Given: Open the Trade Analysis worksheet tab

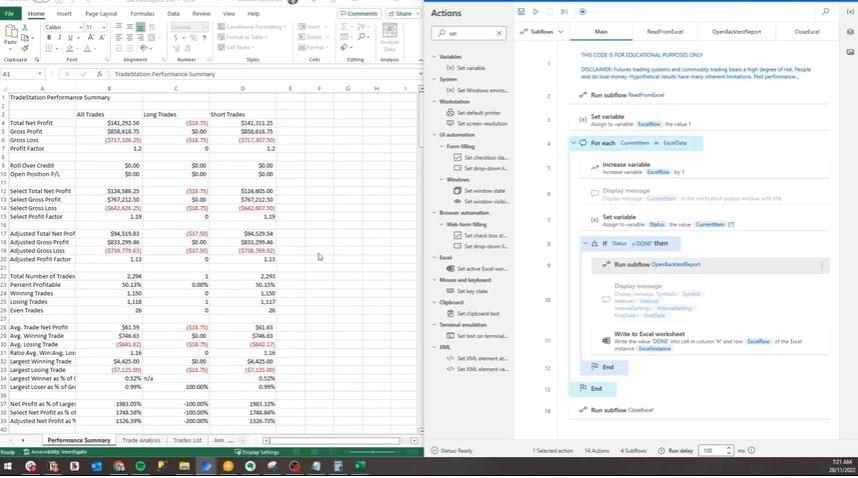Looking at the screenshot, I should [141, 440].
